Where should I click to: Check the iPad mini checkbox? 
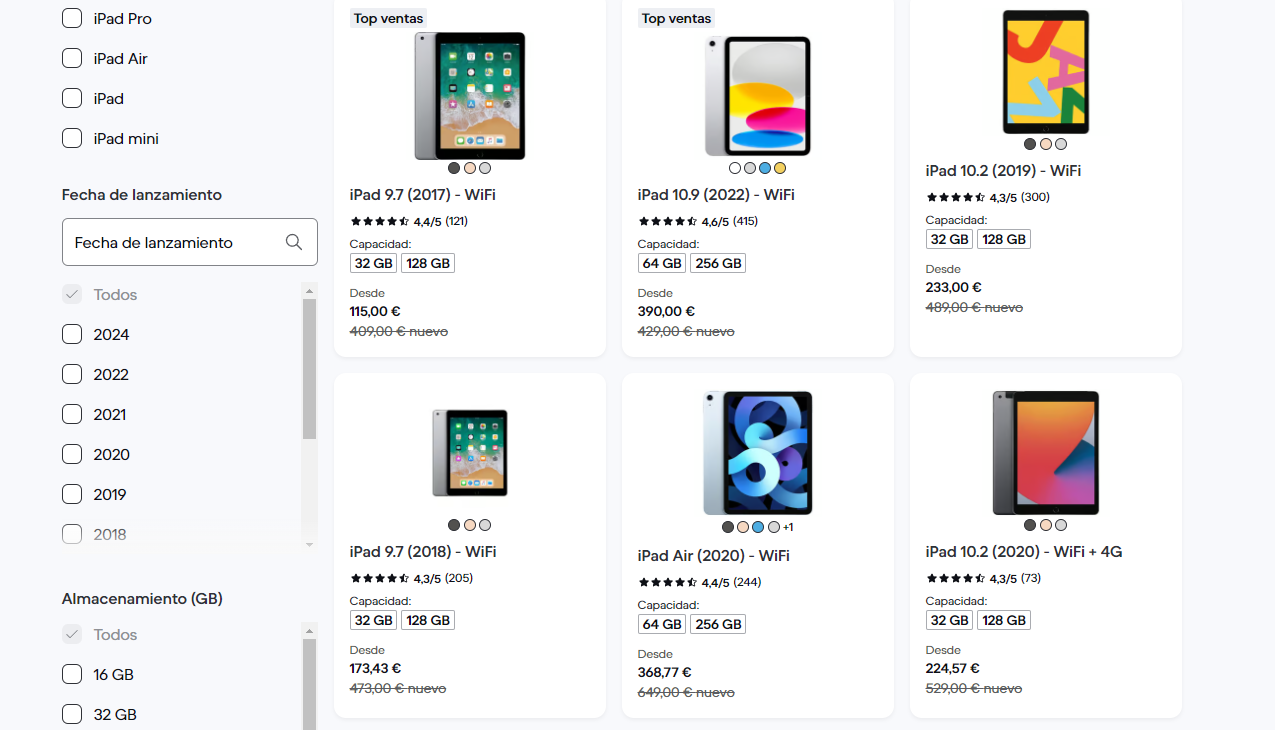click(x=71, y=138)
